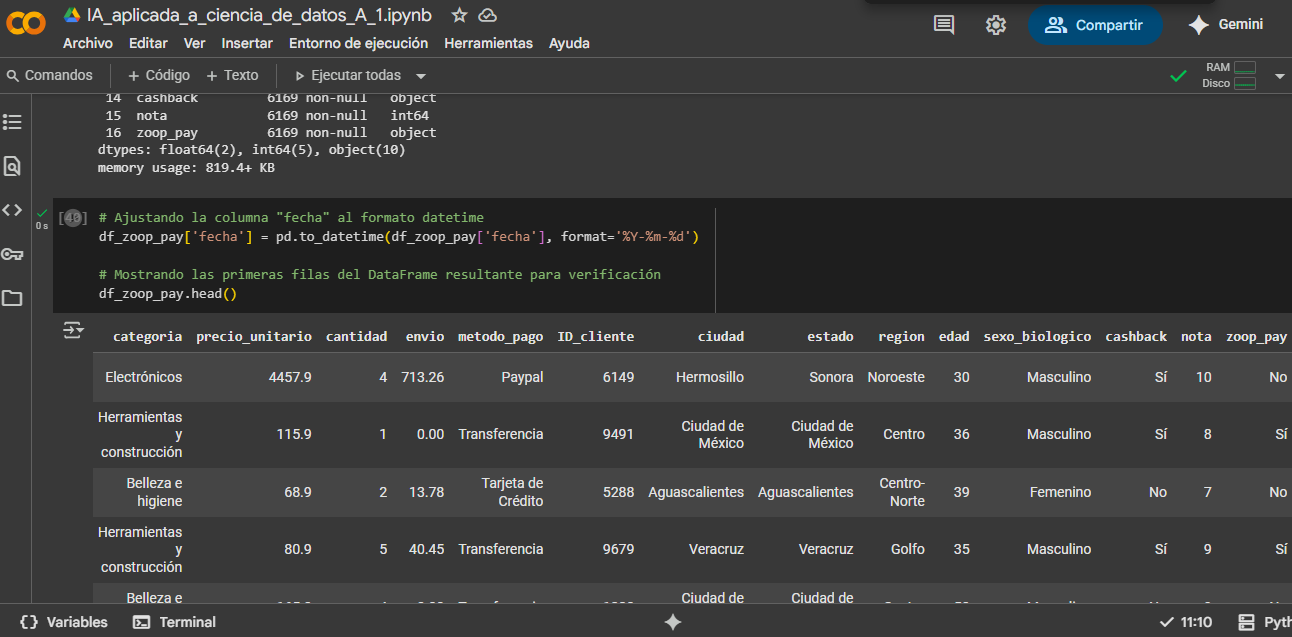Click the Compartir share button
This screenshot has width=1292, height=637.
1095,25
